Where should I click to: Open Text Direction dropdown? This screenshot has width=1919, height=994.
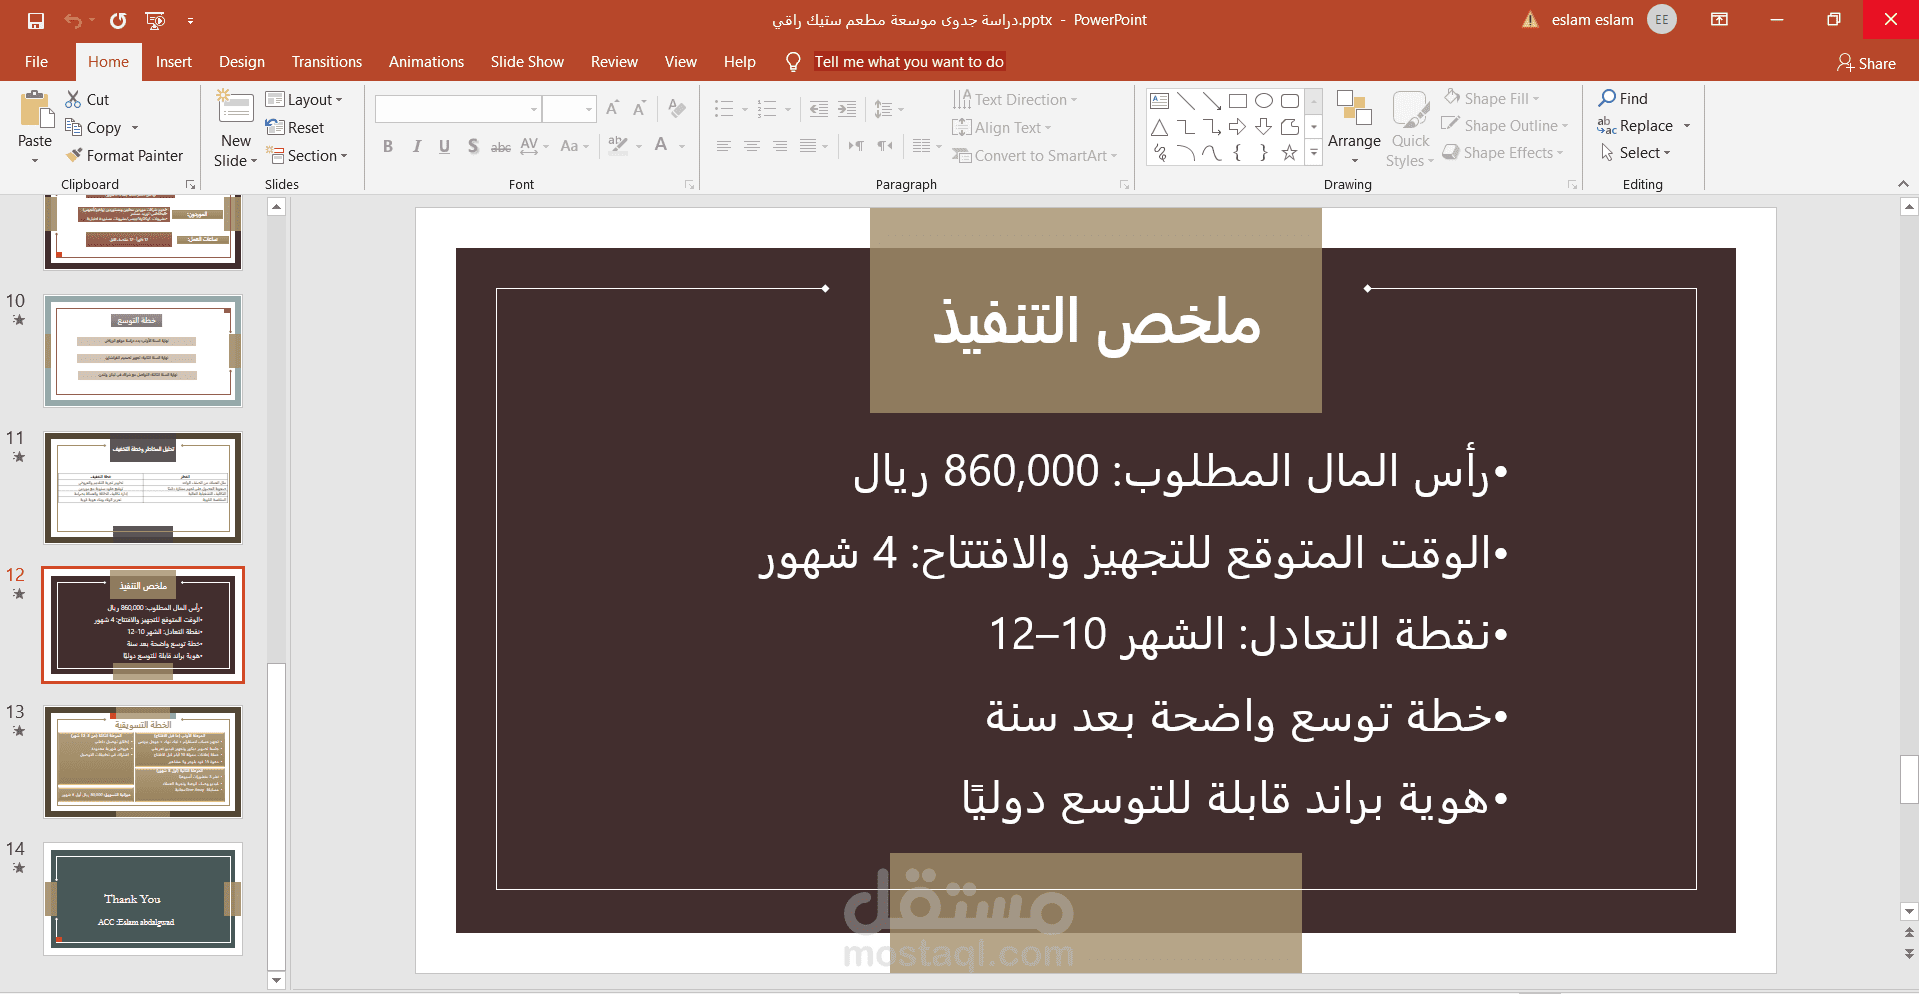point(1015,99)
